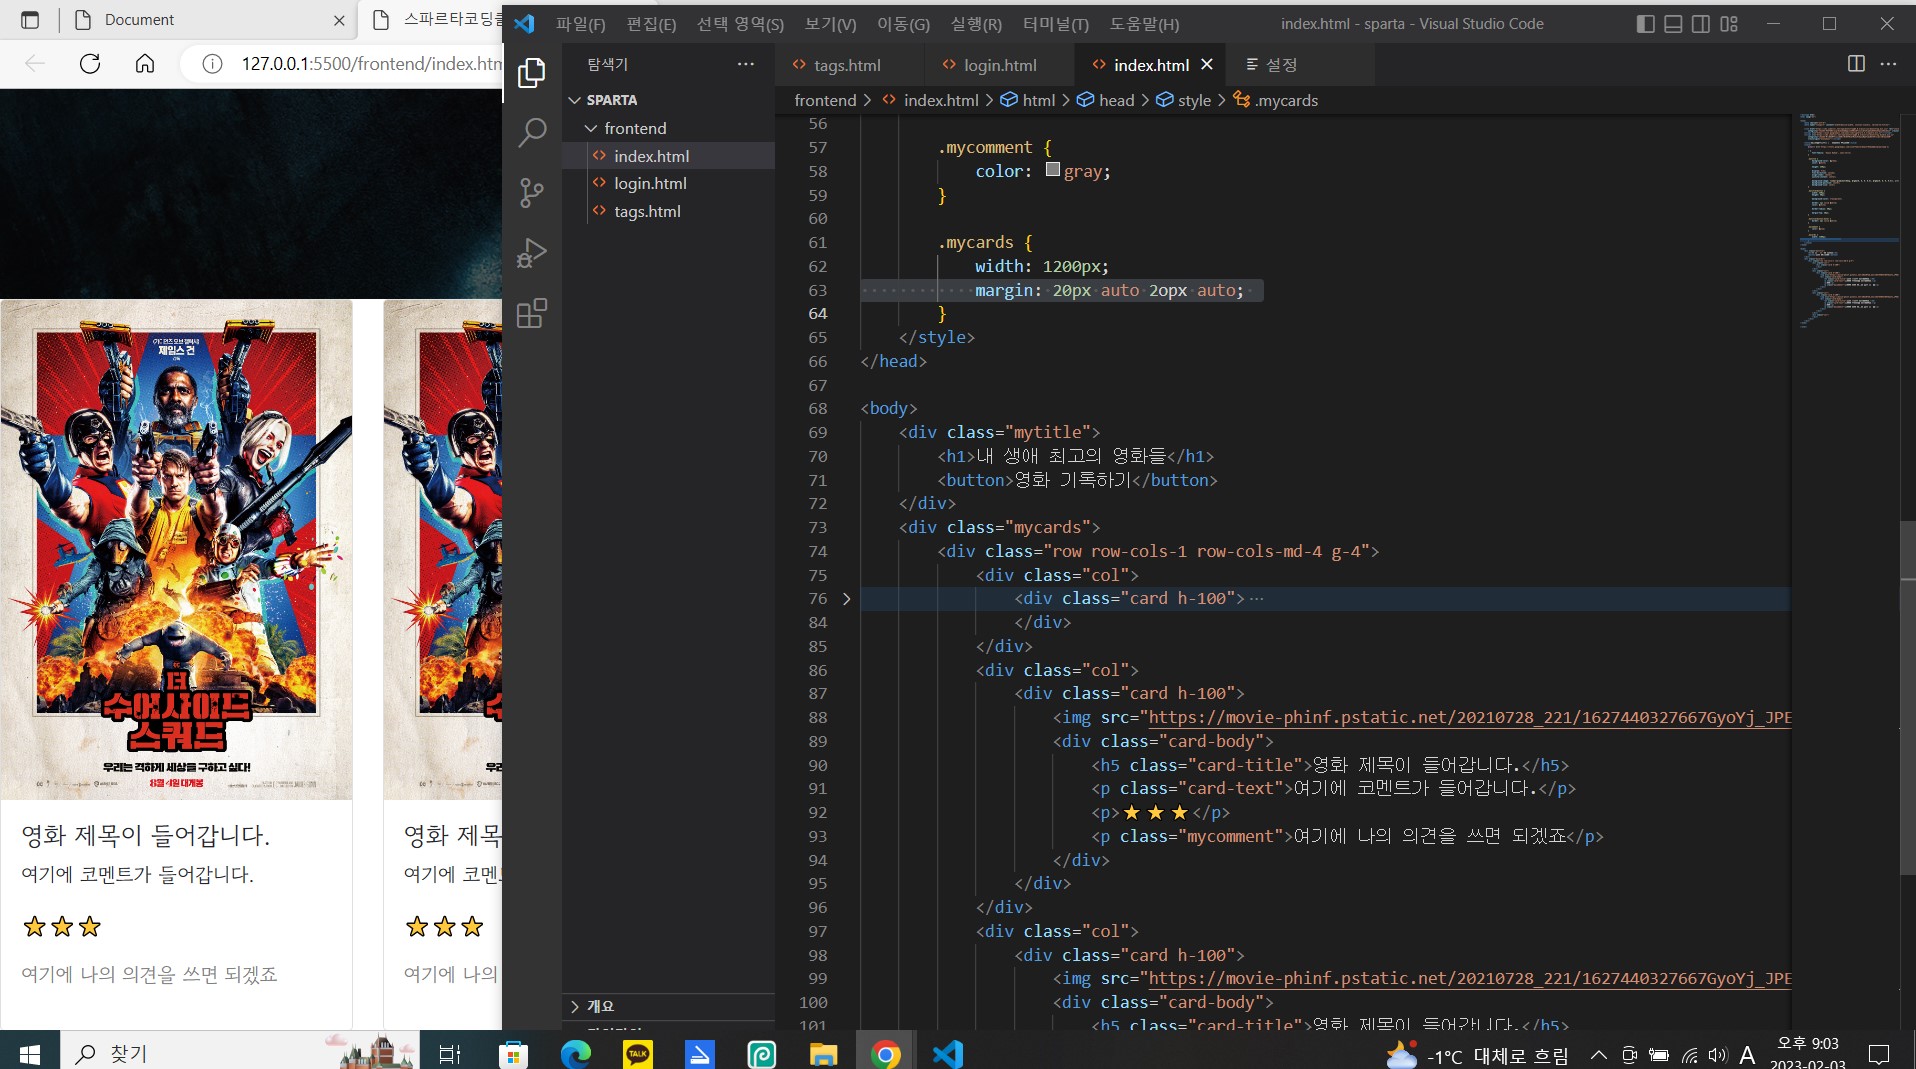Open Microsoft Edge from the taskbar
Image resolution: width=1916 pixels, height=1069 pixels.
(575, 1053)
